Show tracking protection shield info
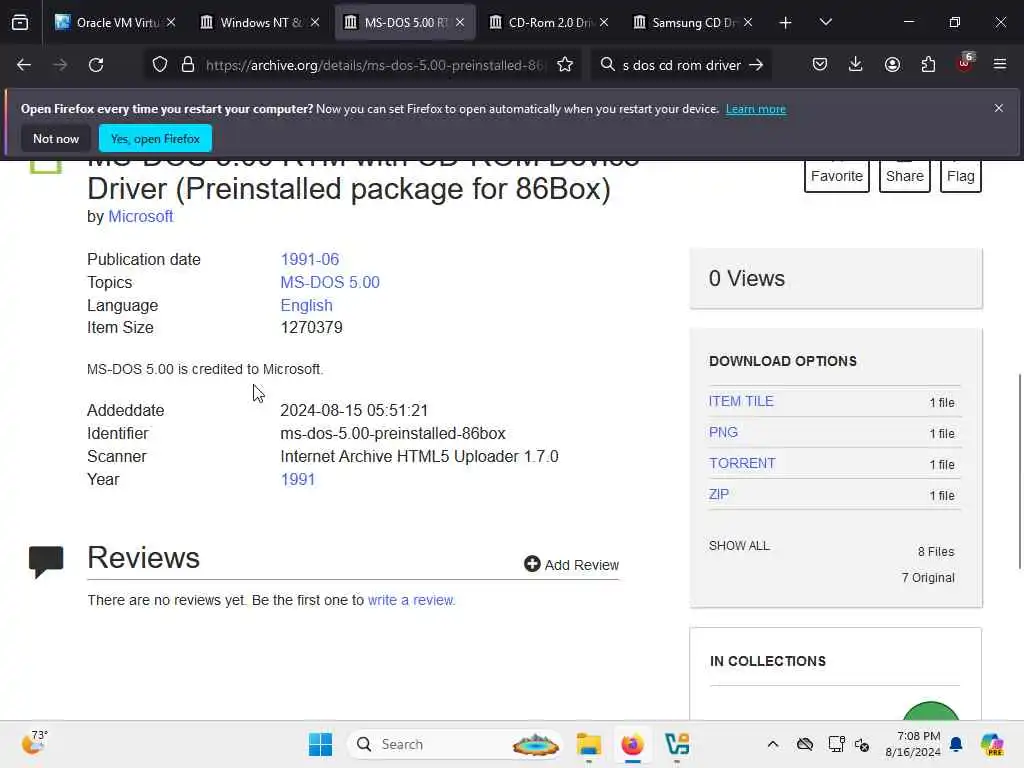This screenshot has height=768, width=1024. (160, 65)
